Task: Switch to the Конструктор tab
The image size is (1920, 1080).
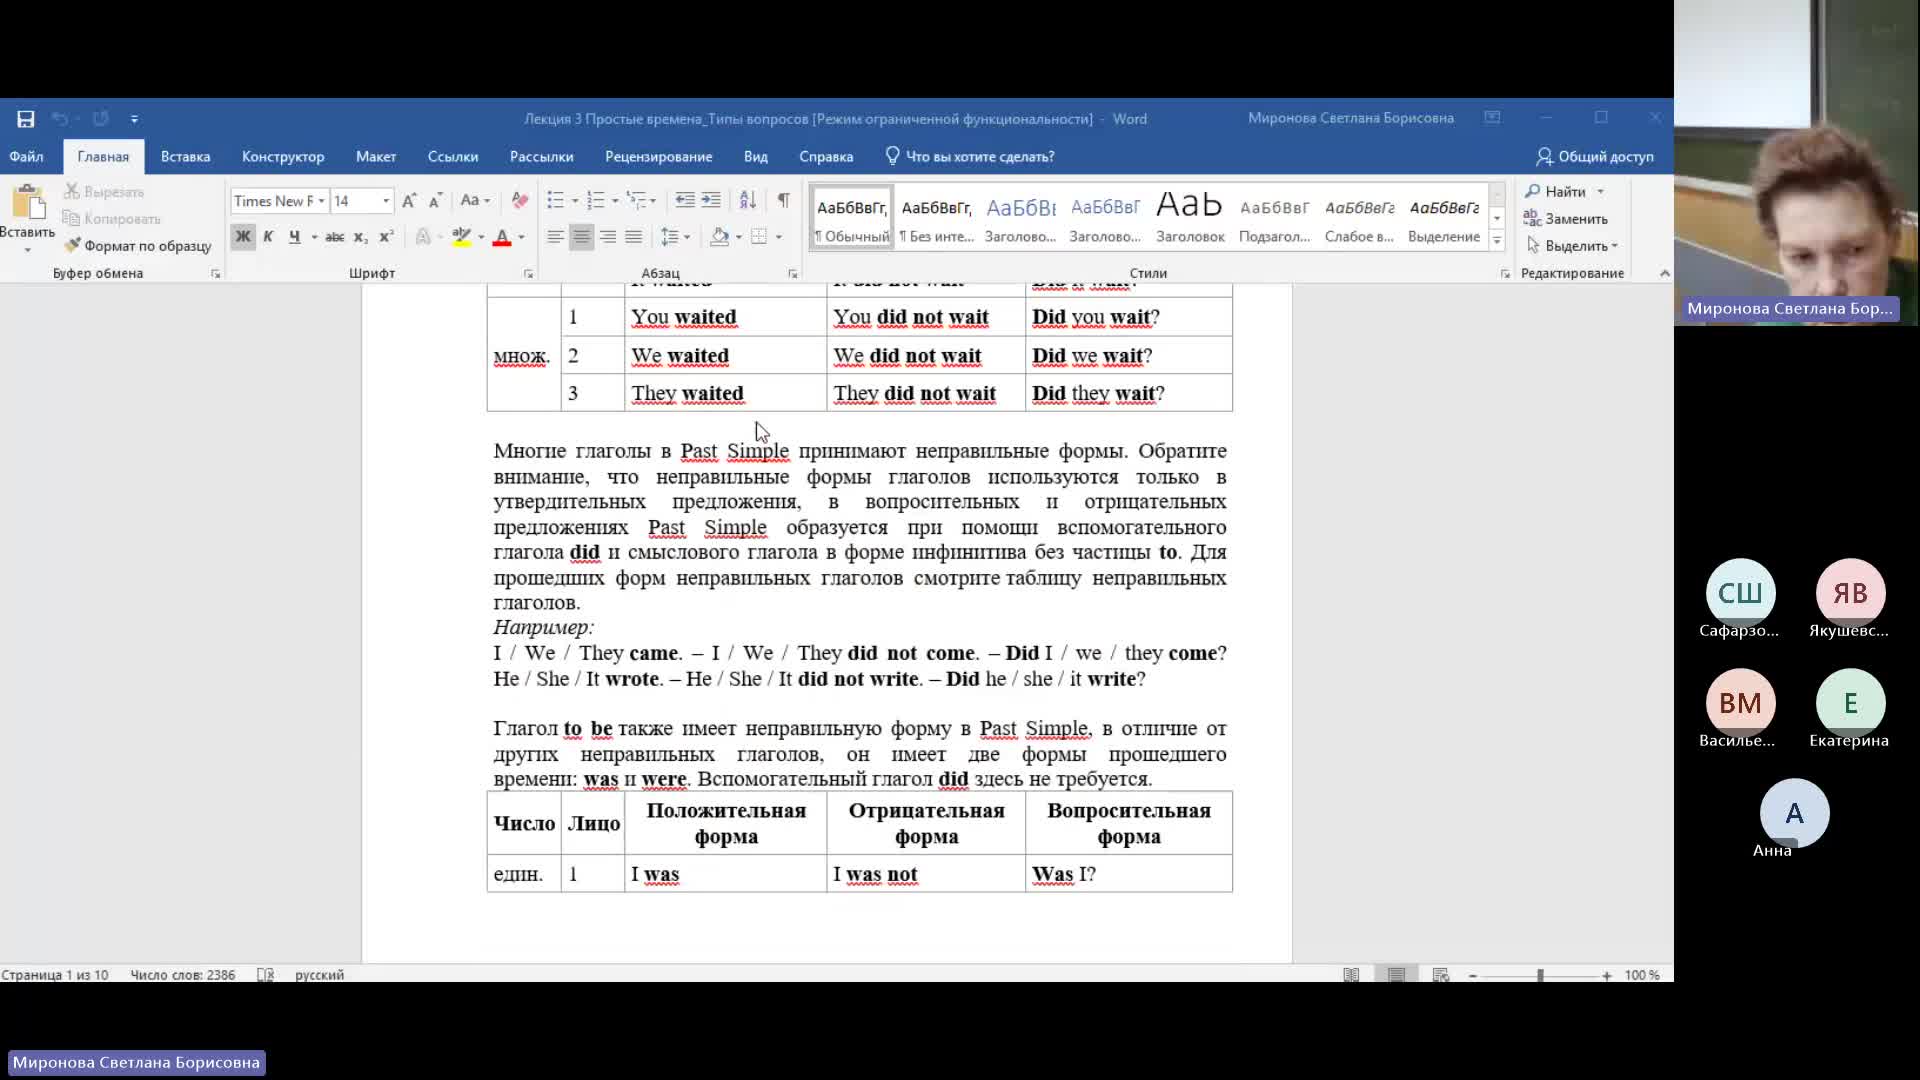Action: click(283, 157)
